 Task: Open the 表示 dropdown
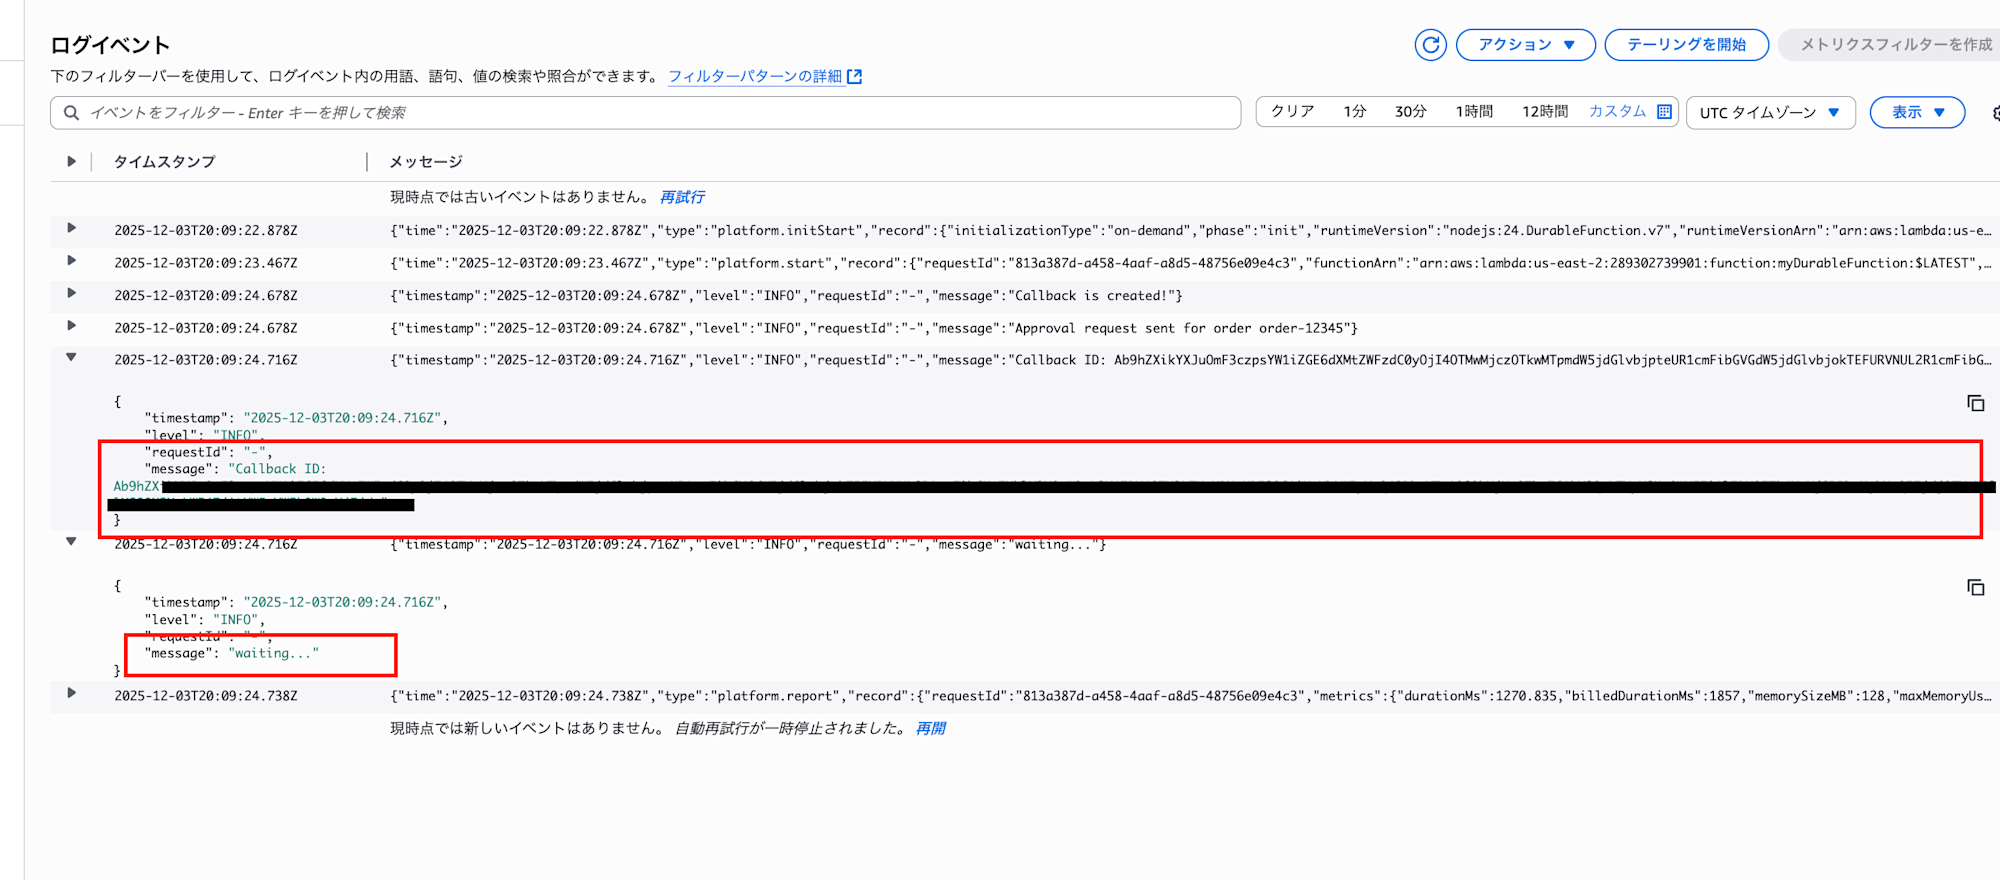click(1917, 113)
